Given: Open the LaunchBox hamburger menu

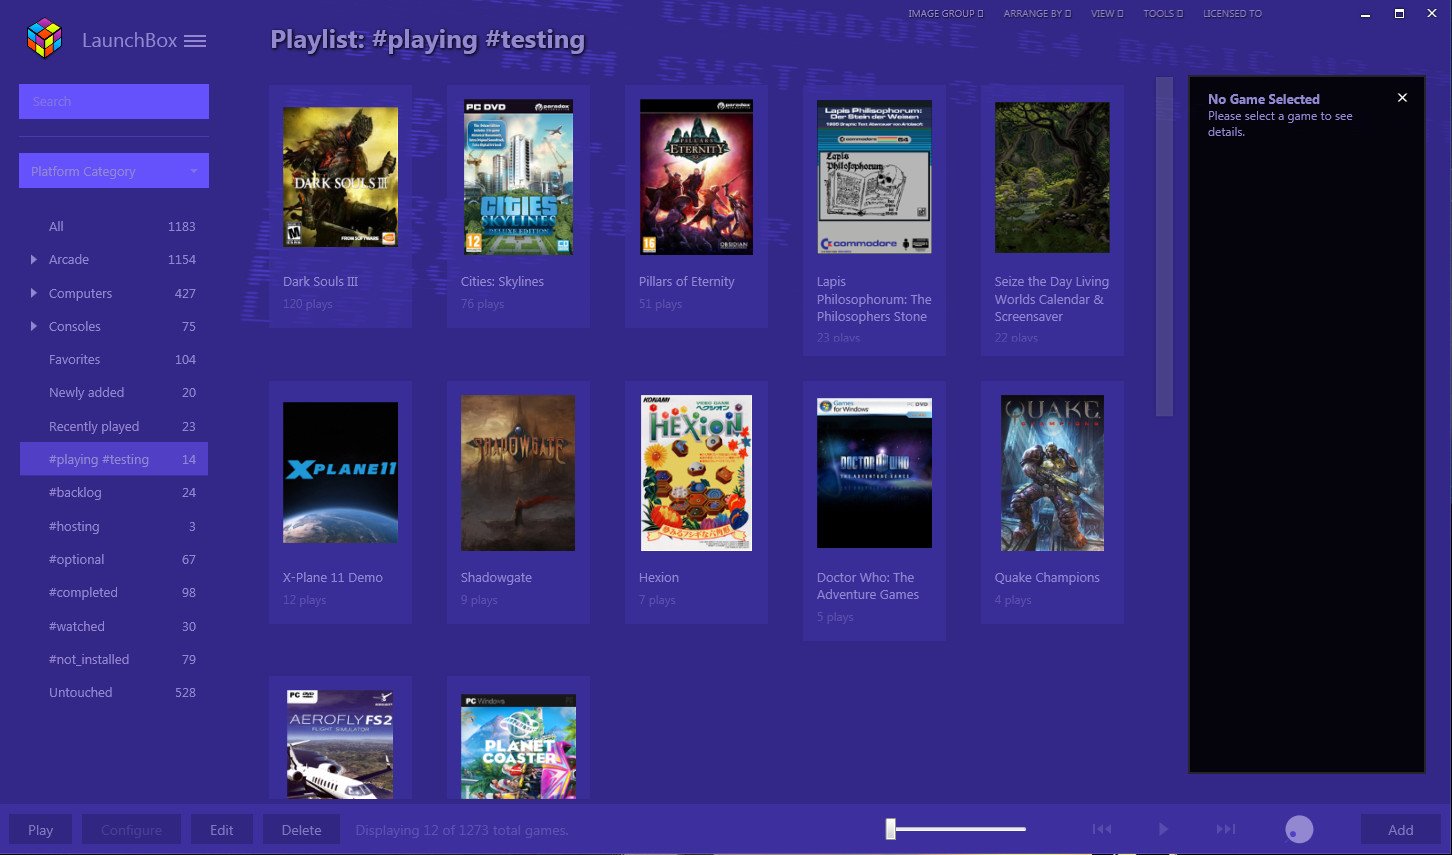Looking at the screenshot, I should (x=195, y=41).
